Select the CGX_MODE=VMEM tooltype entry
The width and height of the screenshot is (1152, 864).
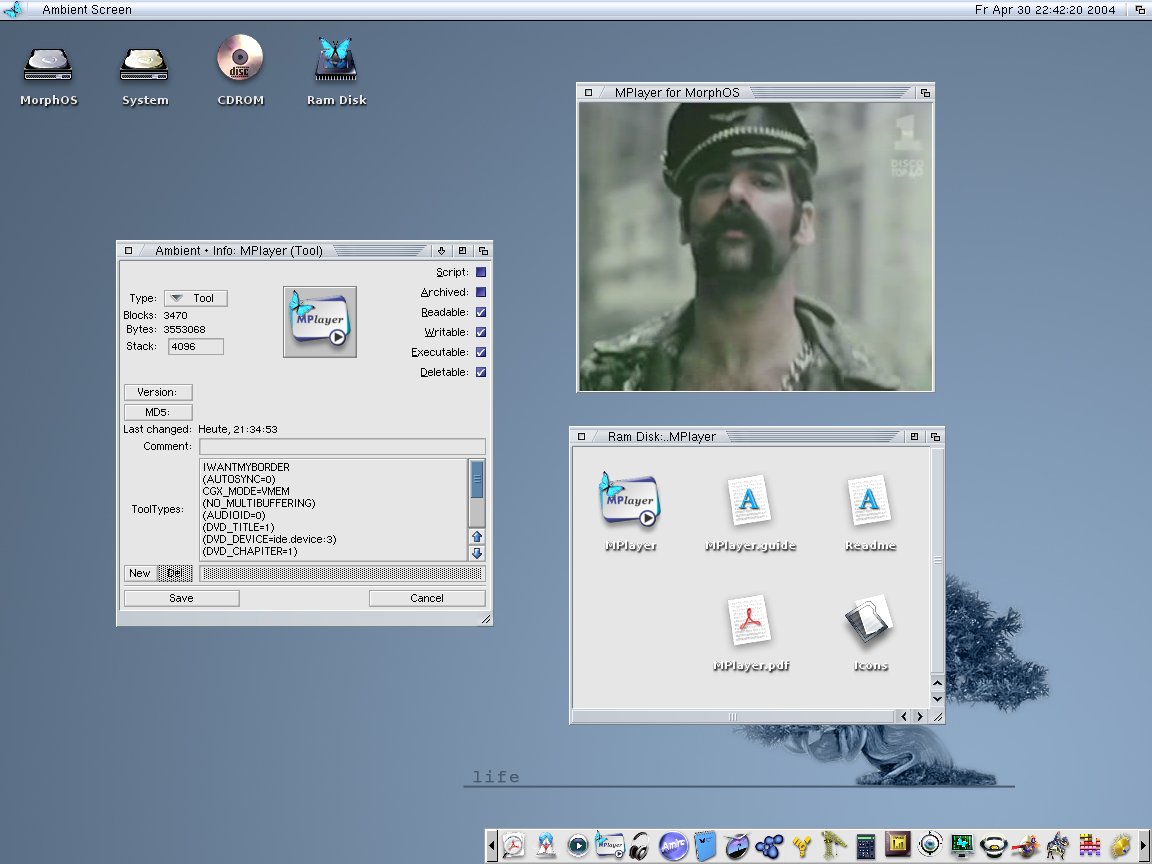coord(245,491)
